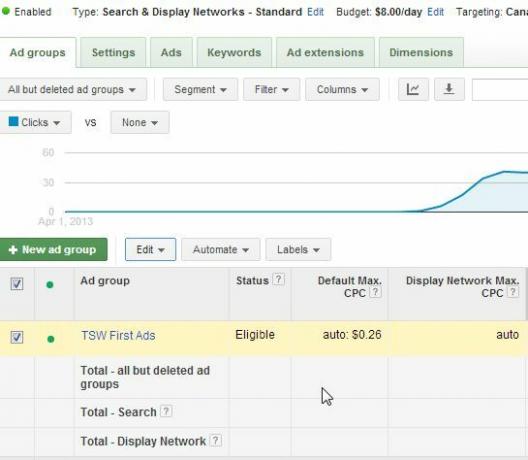The width and height of the screenshot is (528, 460).
Task: Open the All but deleted ad groups dropdown
Action: tap(72, 90)
